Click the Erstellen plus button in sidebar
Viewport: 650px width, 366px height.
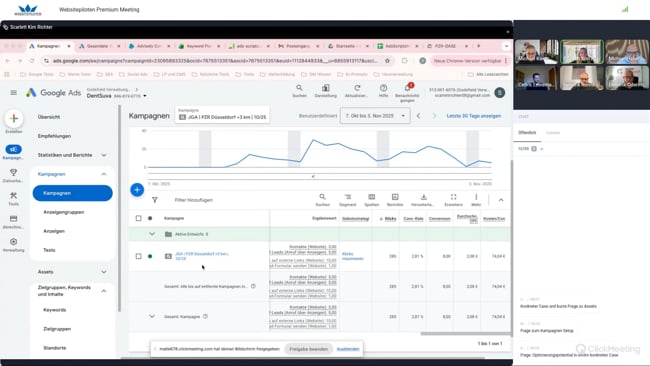coord(14,119)
